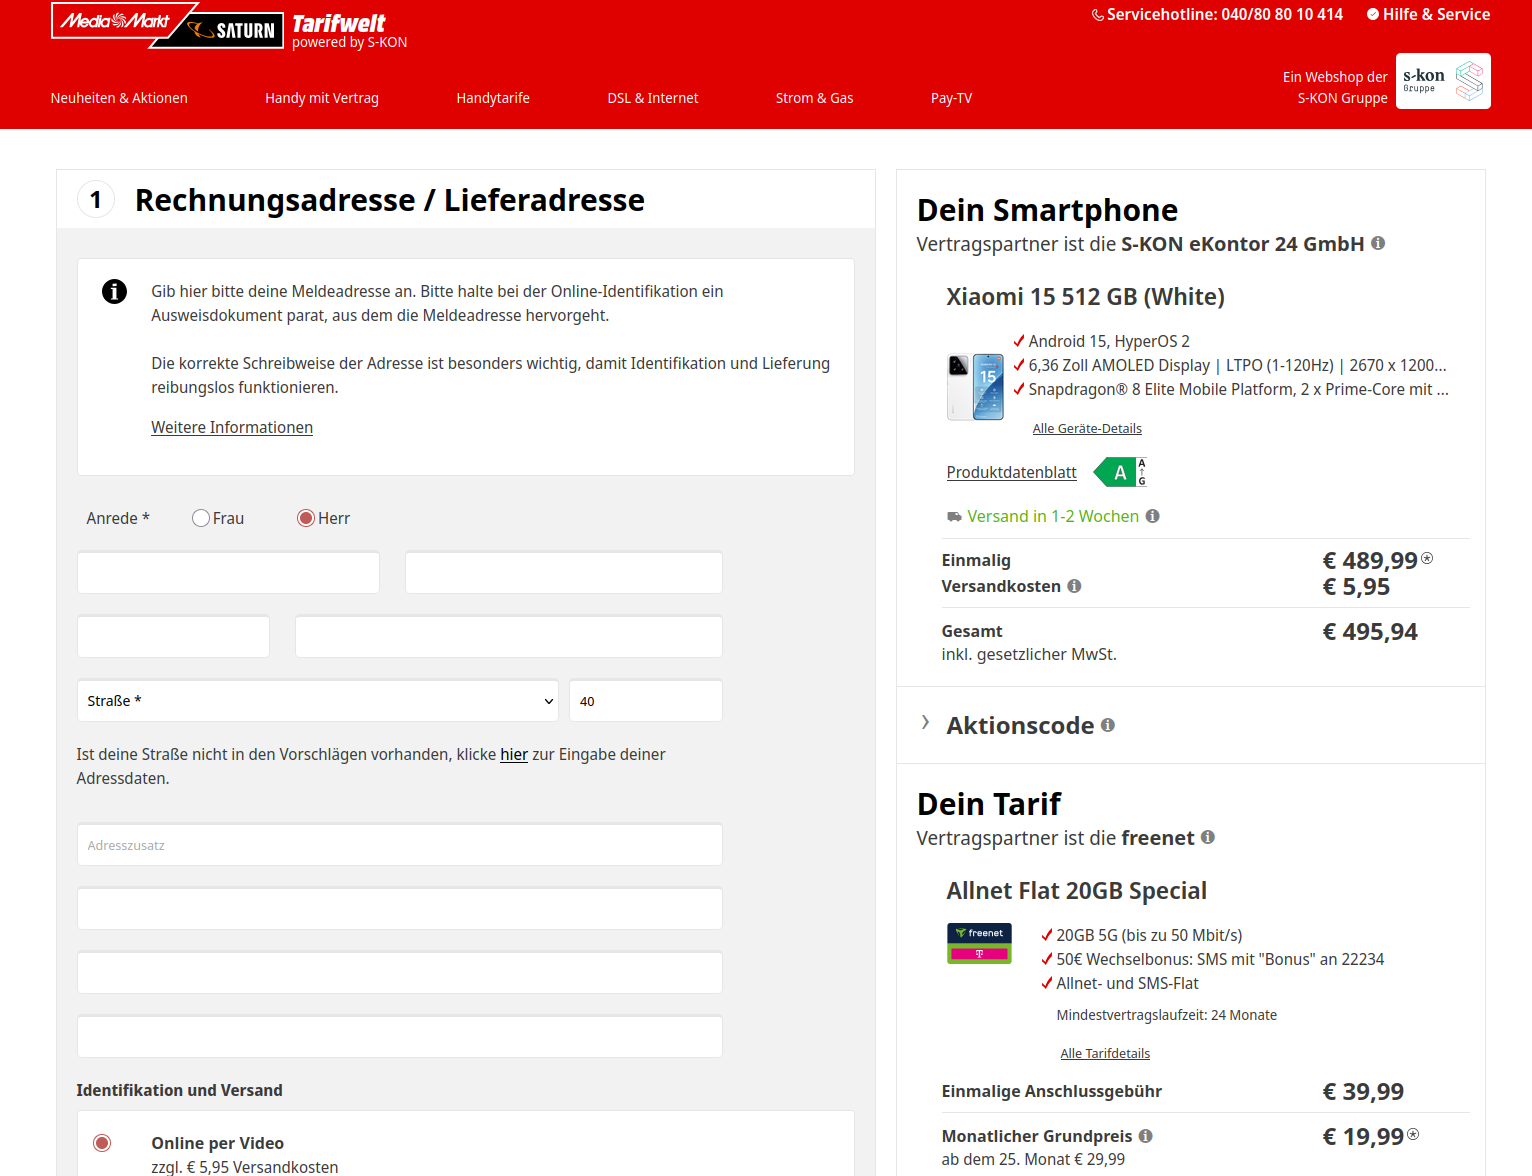
Task: Click info icon next to Monatlicher Grundpreis
Action: coord(1146,1136)
